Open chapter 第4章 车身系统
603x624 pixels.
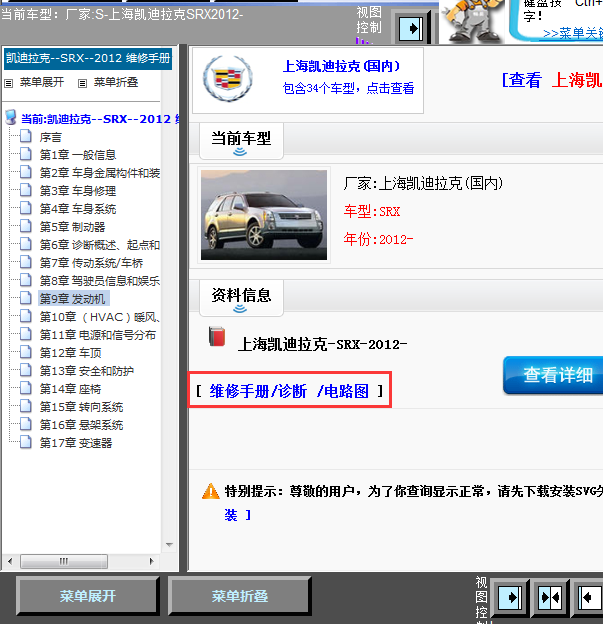pos(78,209)
